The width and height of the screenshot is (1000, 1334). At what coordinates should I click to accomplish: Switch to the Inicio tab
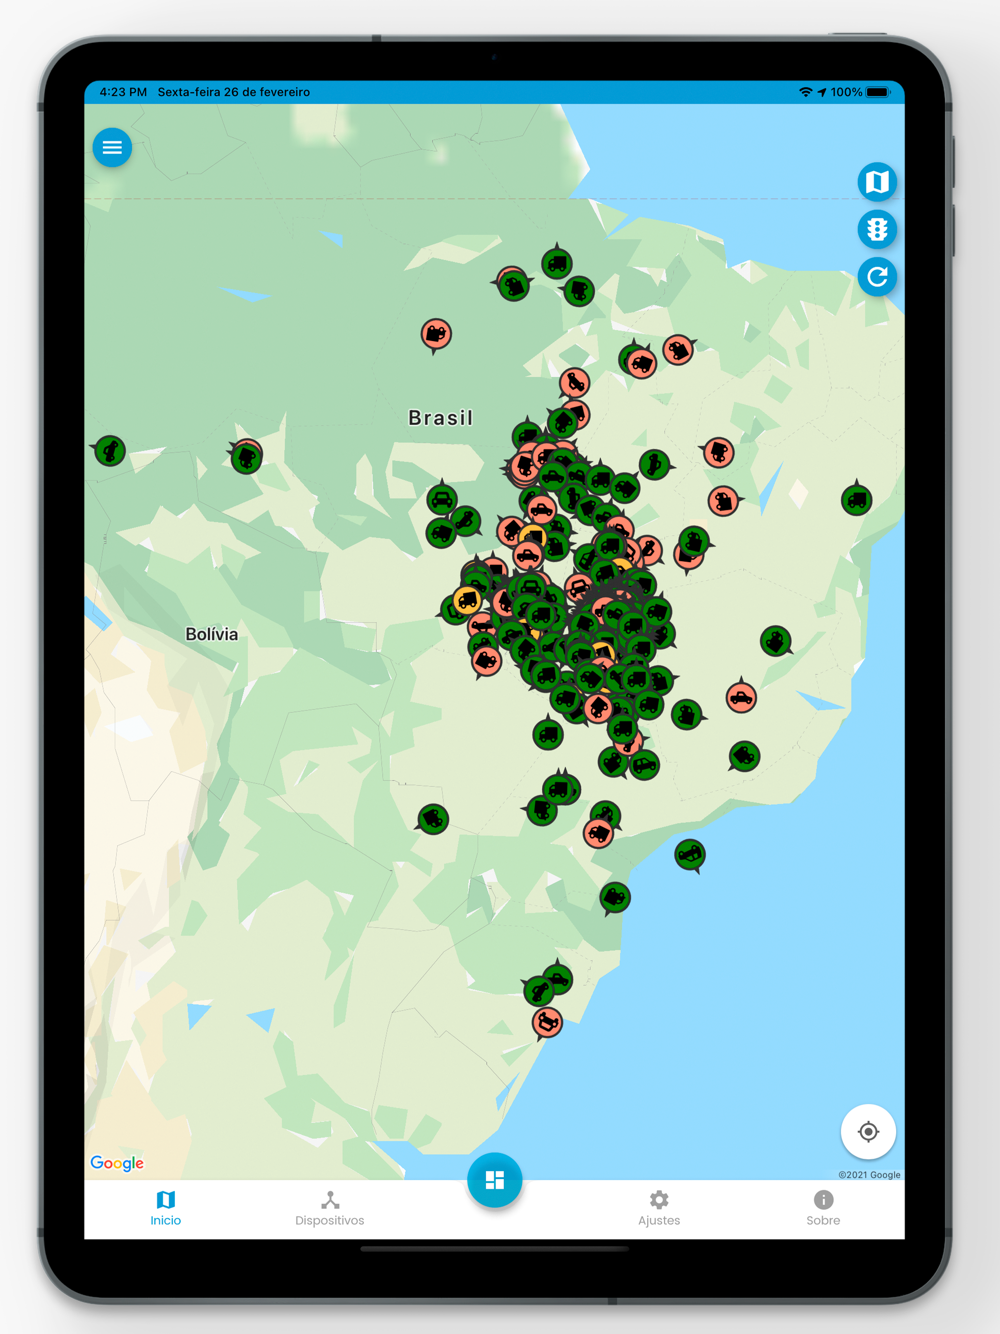tap(166, 1208)
